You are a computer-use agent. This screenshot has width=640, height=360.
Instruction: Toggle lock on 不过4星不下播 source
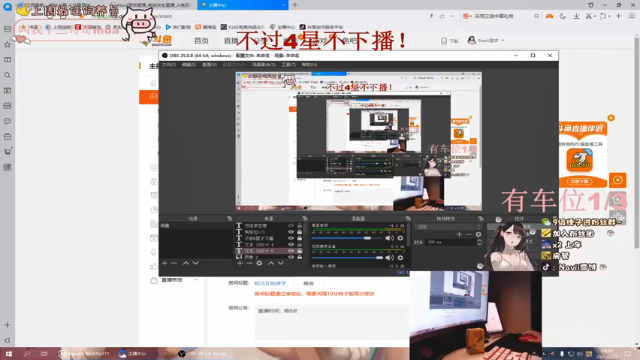click(300, 238)
